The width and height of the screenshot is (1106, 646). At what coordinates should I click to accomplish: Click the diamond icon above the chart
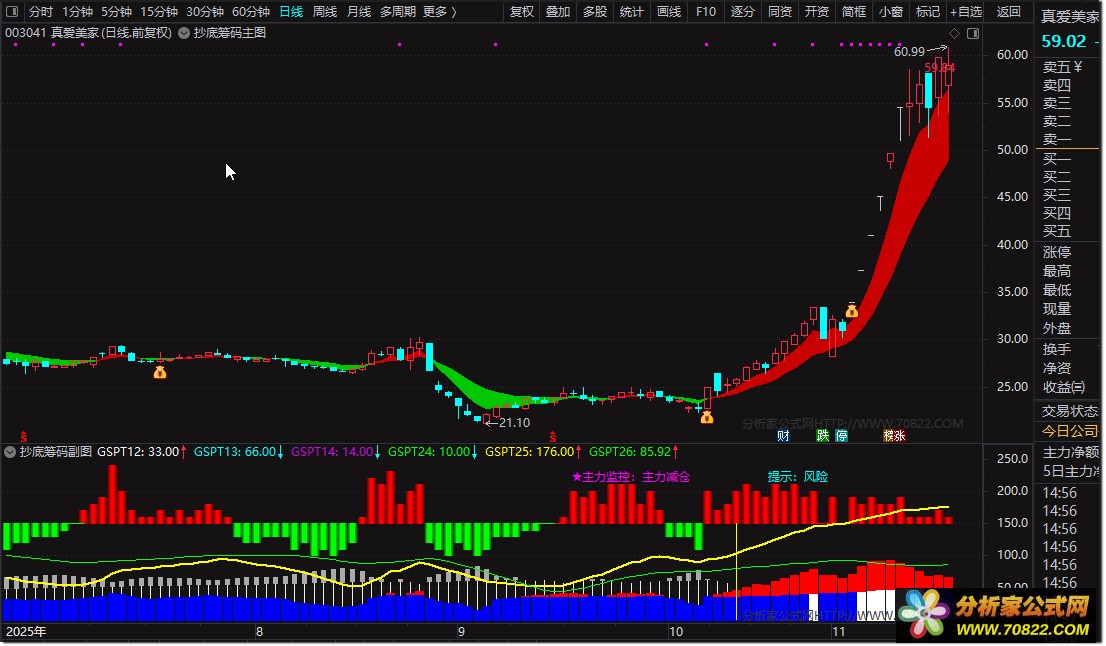(954, 33)
